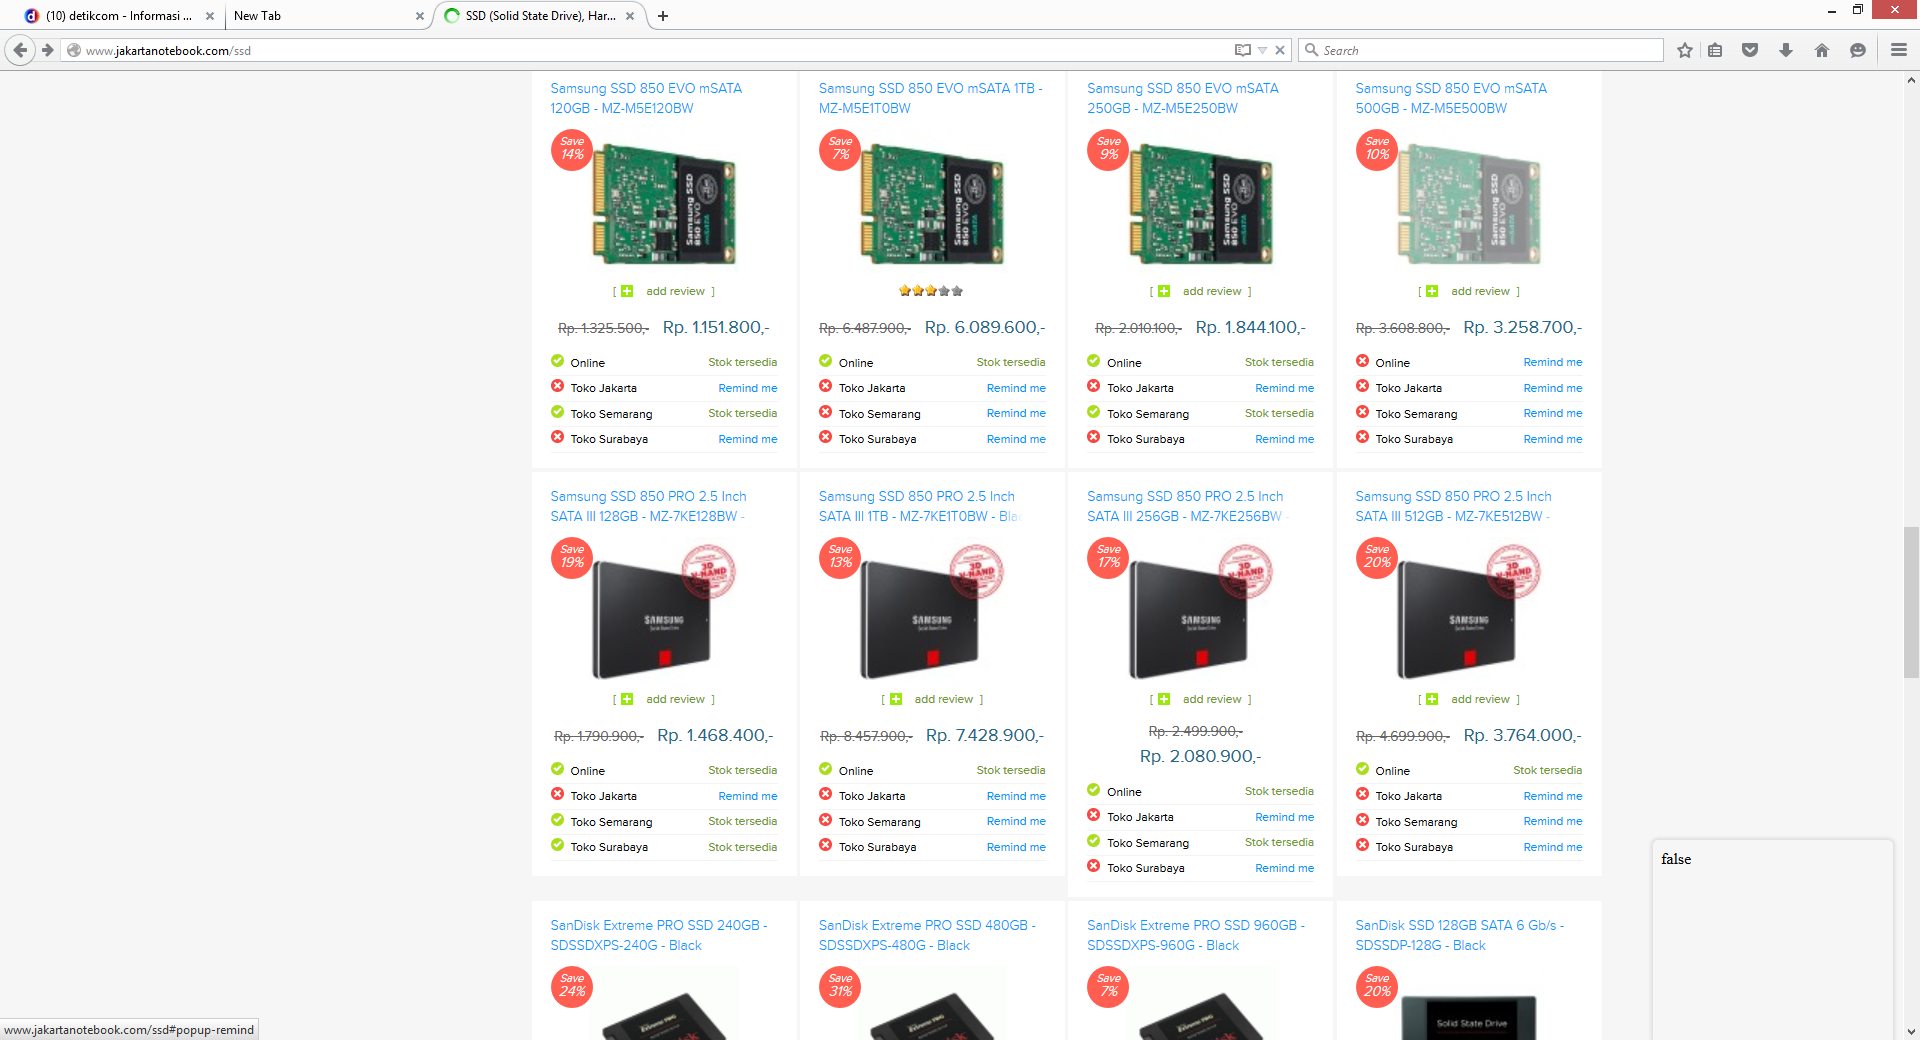Open SanDisk Extreme PRO SSD 240GB link
The image size is (1920, 1040).
[x=659, y=935]
